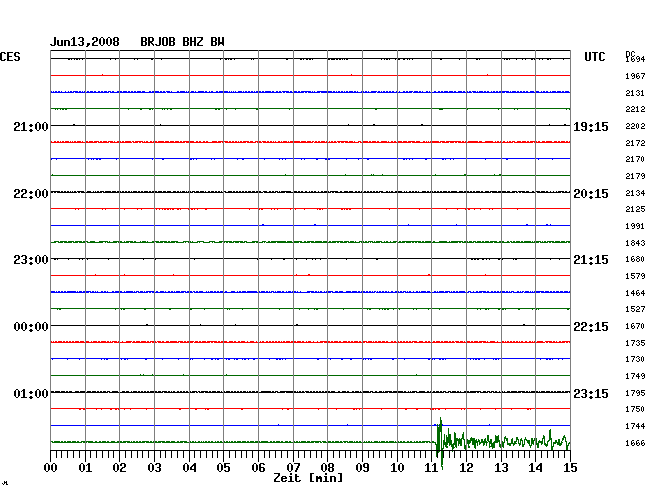The width and height of the screenshot is (650, 494).
Task: Click the 19:15 UTC time label
Action: (x=591, y=127)
